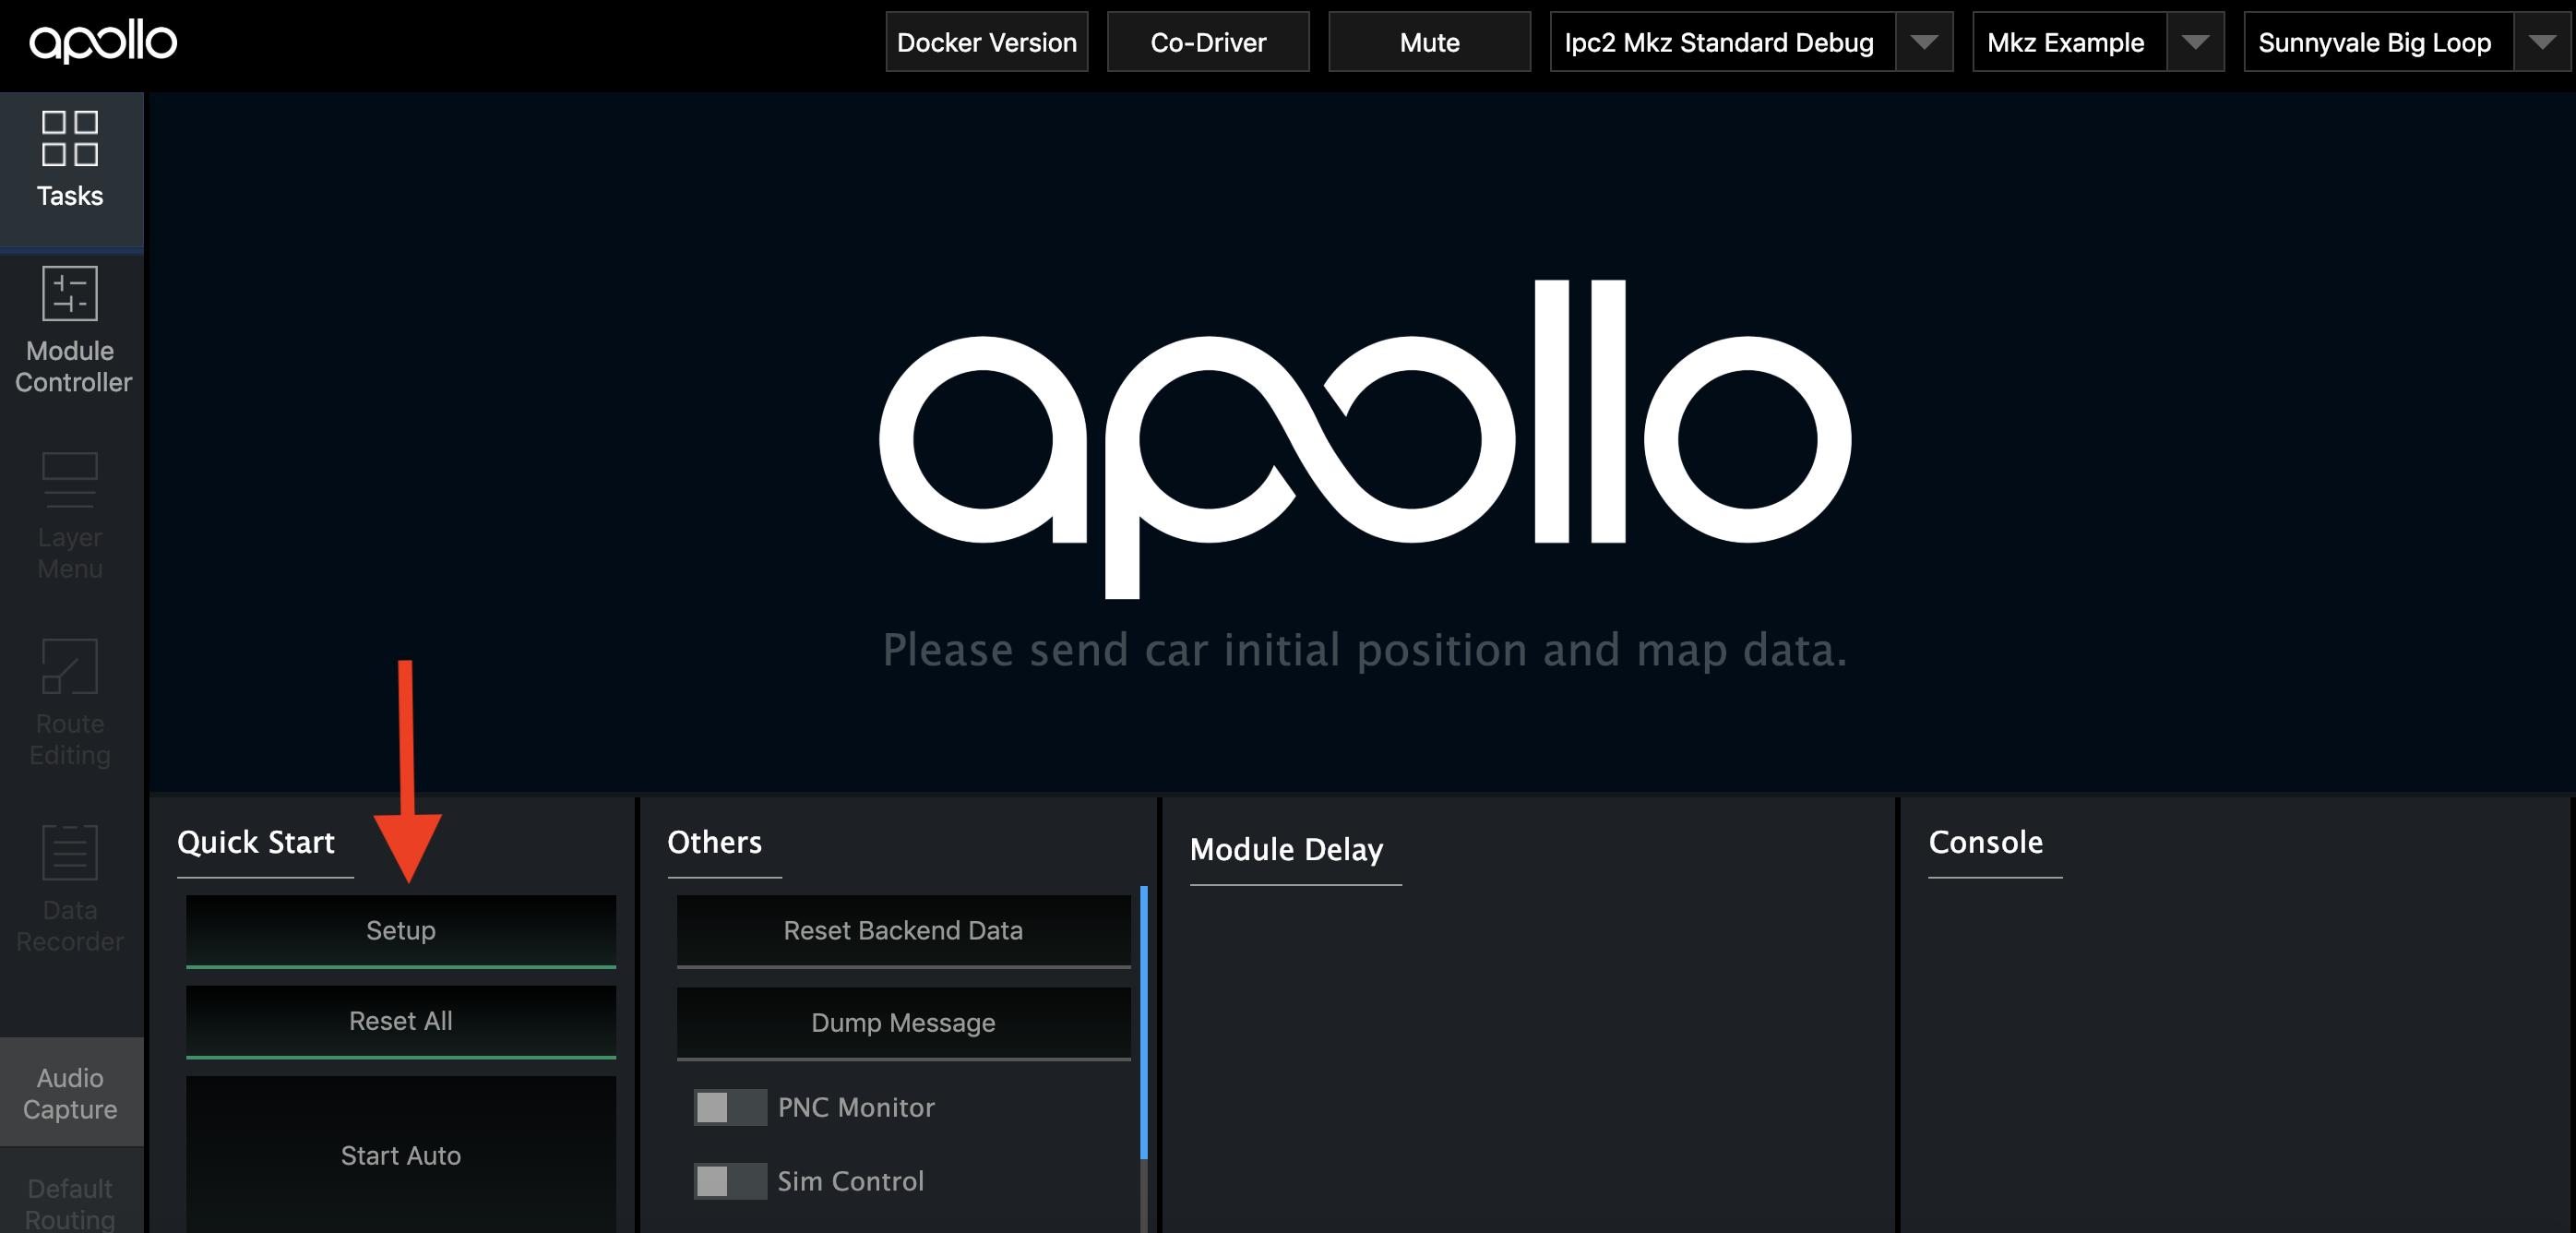Click the Apollo logo in header
The height and width of the screenshot is (1233, 2576).
click(x=103, y=41)
